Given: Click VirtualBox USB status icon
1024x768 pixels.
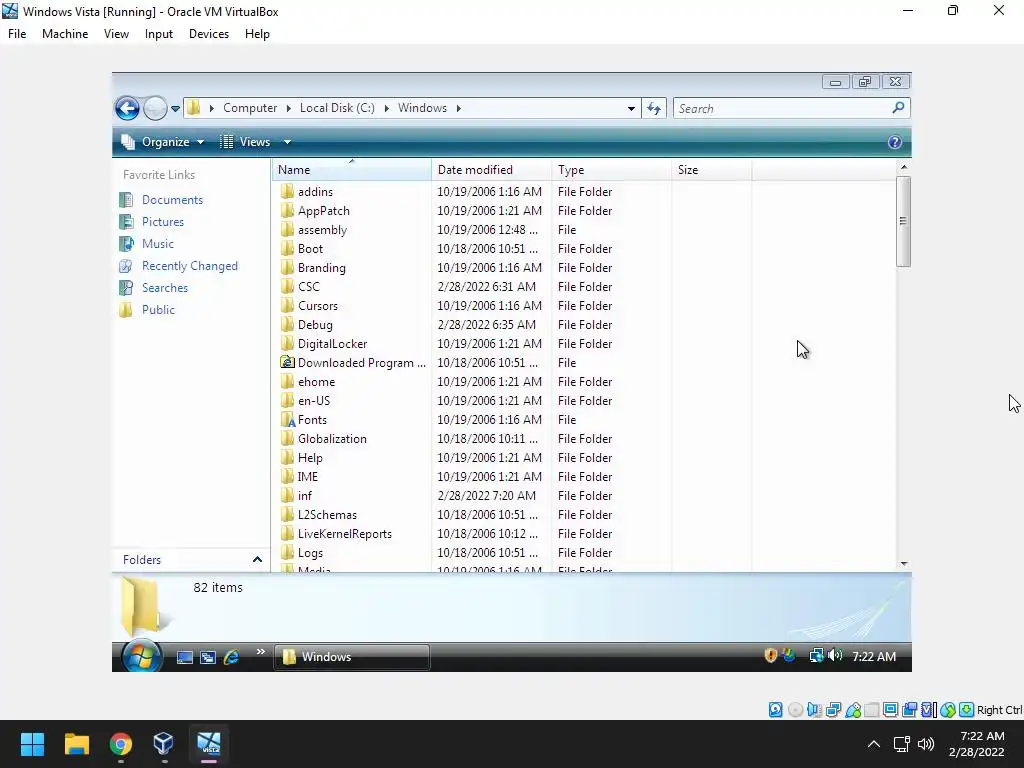Looking at the screenshot, I should pos(853,710).
